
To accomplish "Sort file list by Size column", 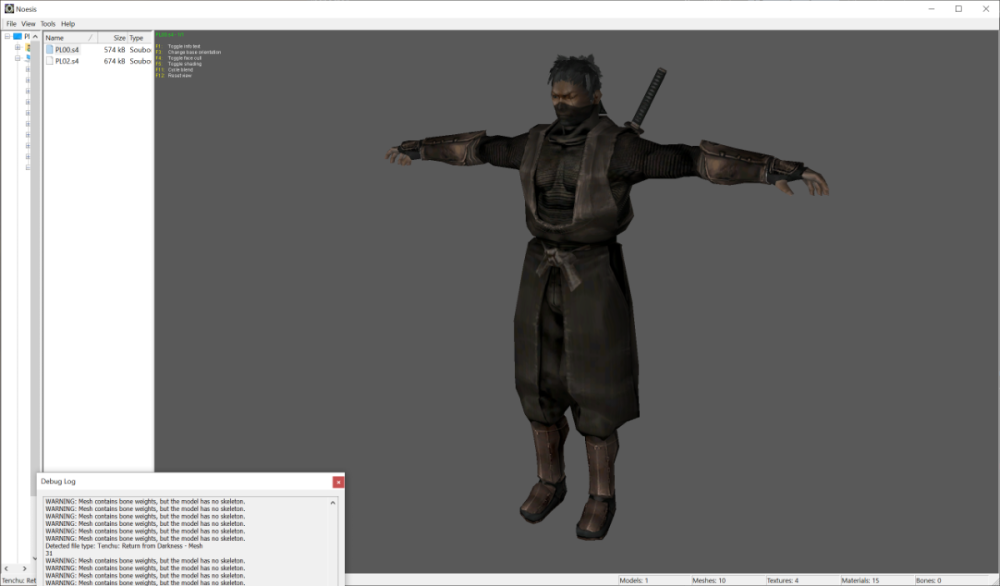I will (112, 38).
